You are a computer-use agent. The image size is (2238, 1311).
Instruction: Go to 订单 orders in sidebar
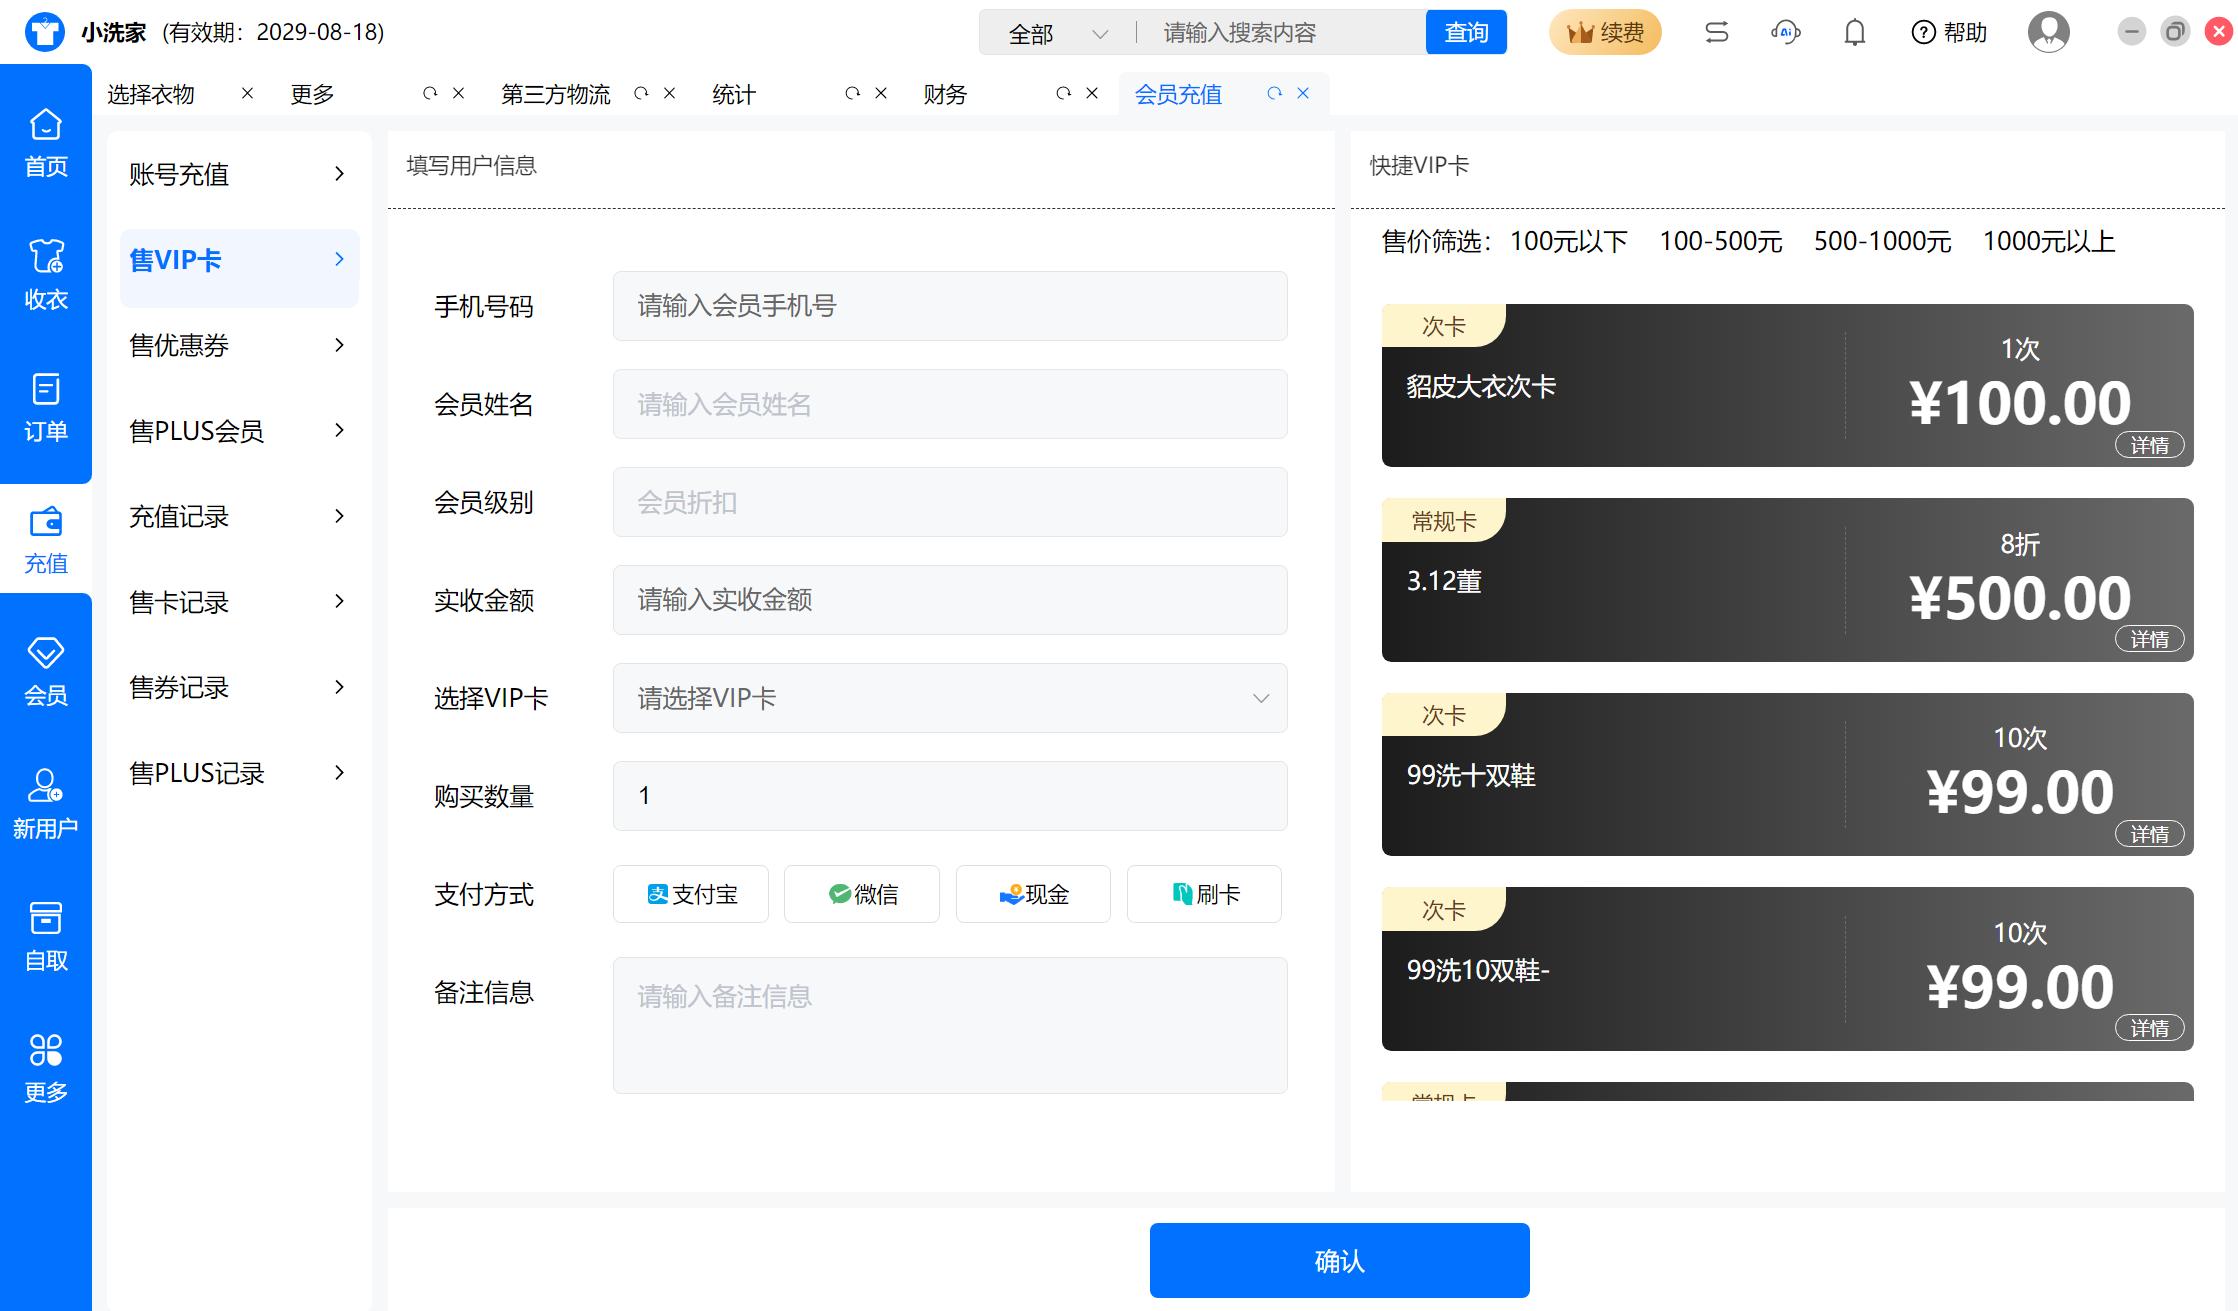[46, 407]
